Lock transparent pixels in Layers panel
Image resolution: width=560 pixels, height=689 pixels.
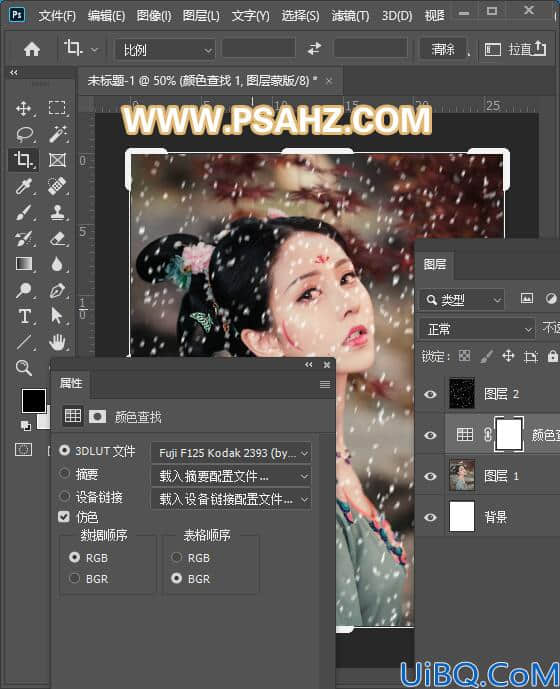click(464, 355)
